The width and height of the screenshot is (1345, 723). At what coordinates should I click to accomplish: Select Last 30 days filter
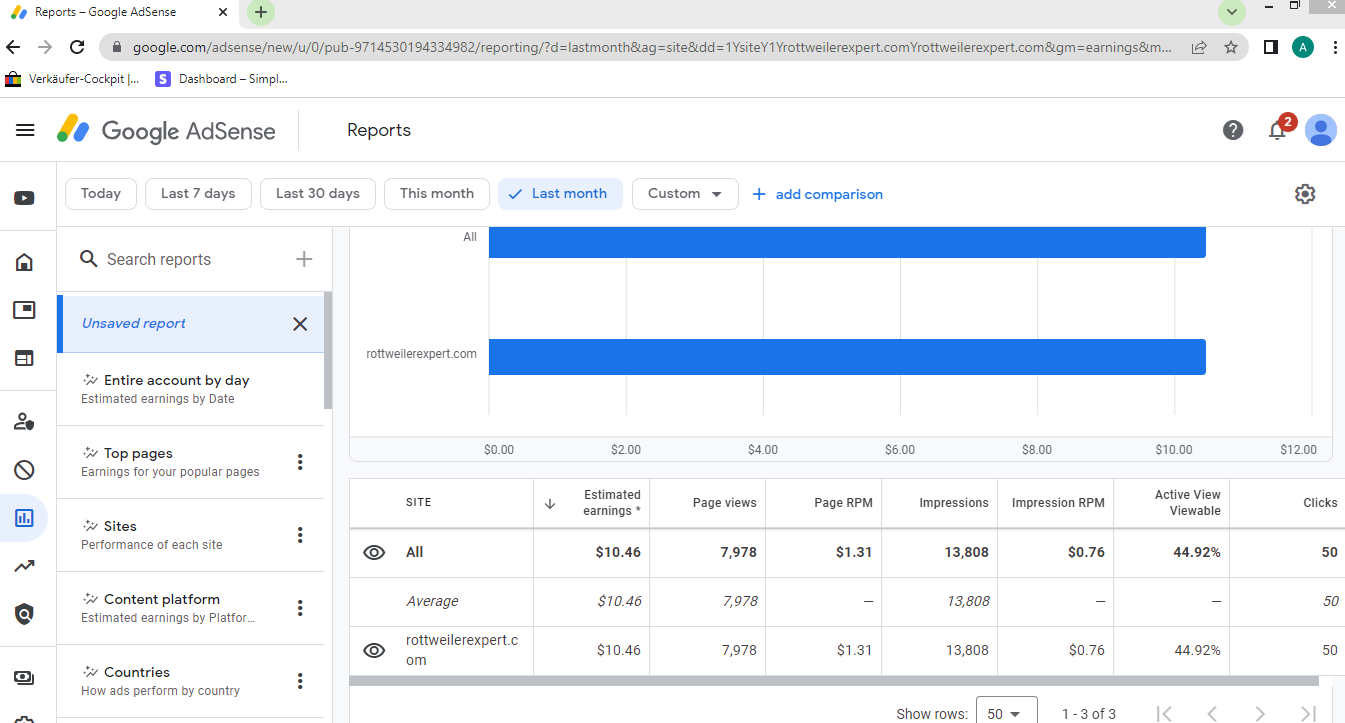tap(318, 194)
